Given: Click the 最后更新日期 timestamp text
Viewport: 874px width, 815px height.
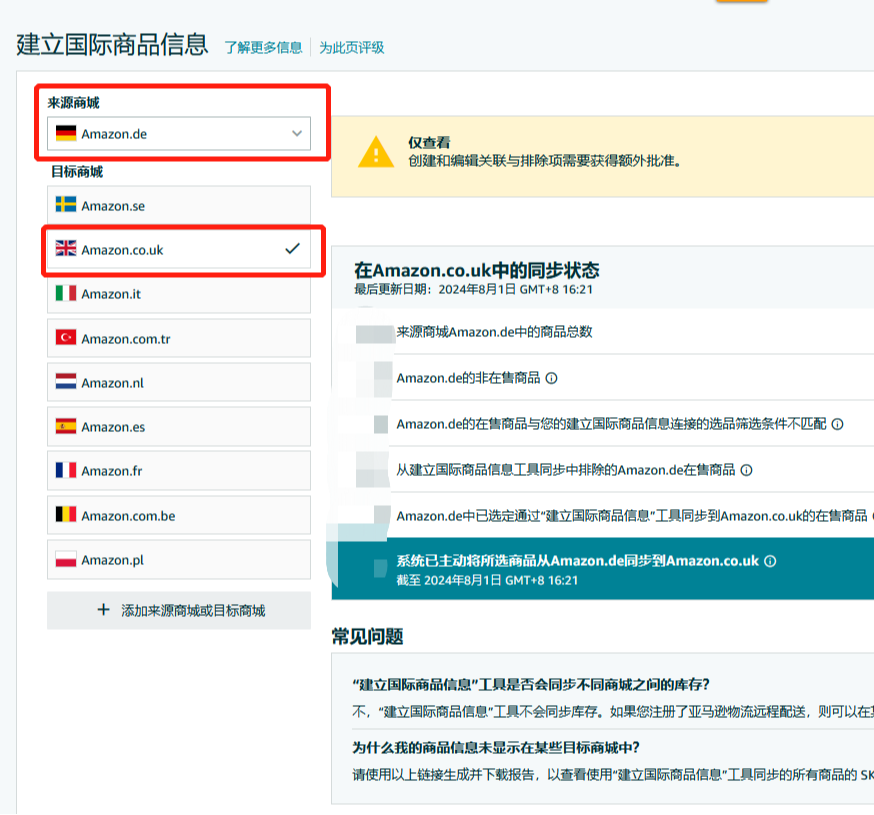Looking at the screenshot, I should [473, 289].
